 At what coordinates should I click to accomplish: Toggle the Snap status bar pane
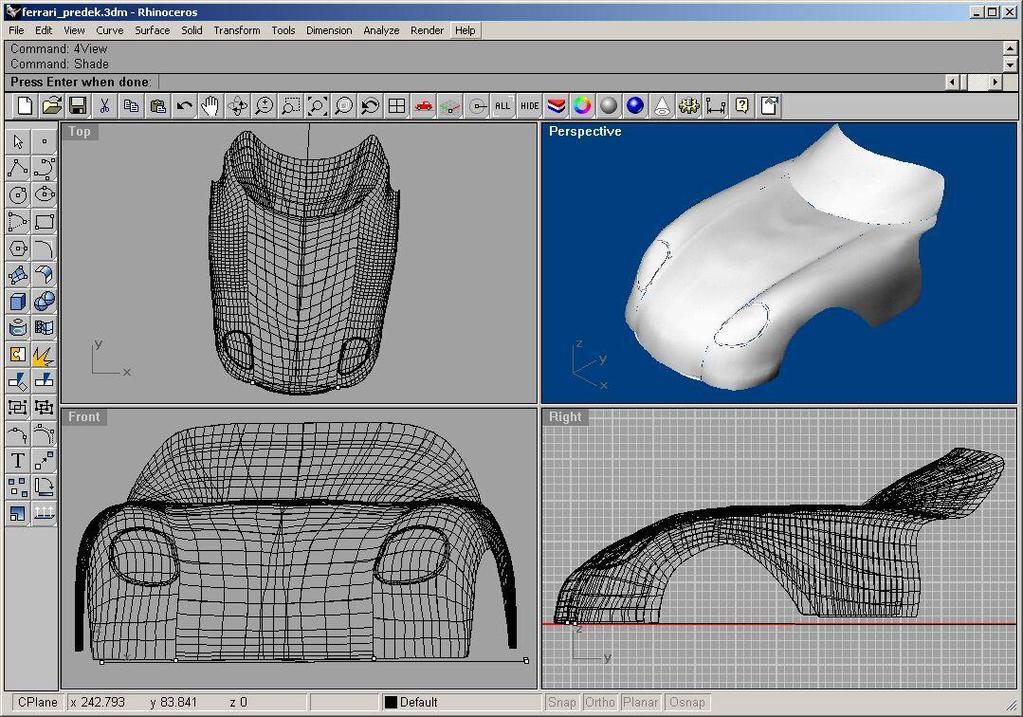pos(562,703)
